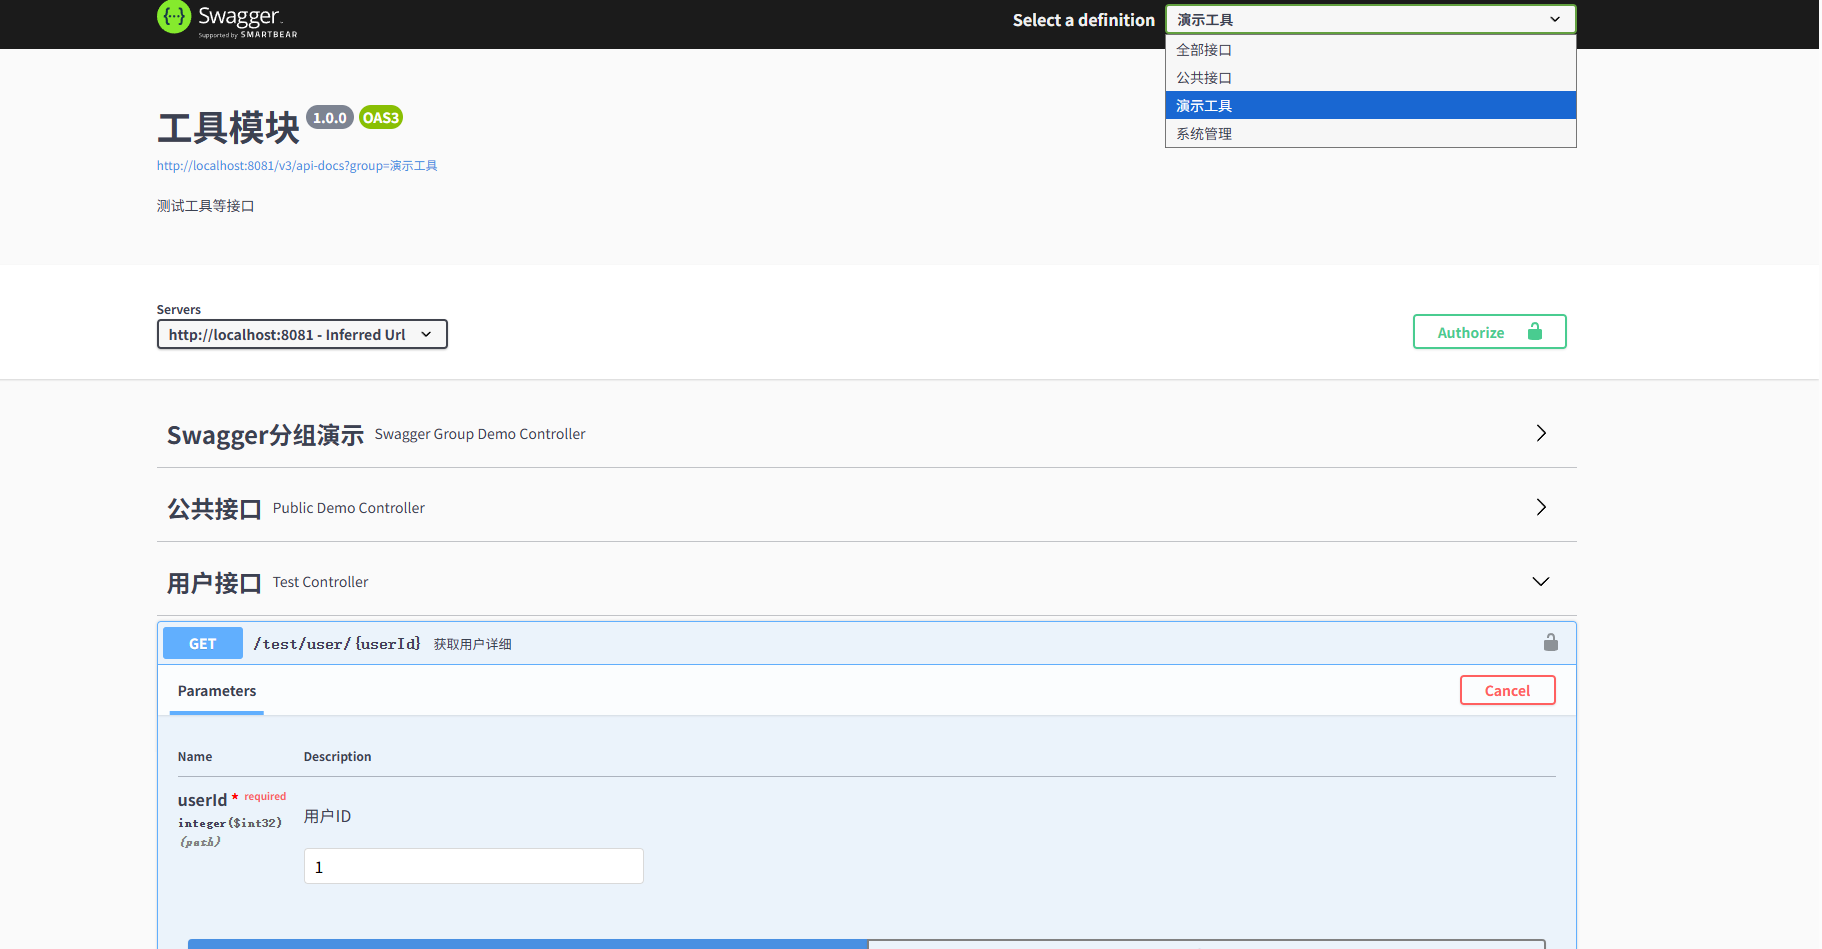Click the Swagger Group Demo Controller text
This screenshot has height=949, width=1822.
pyautogui.click(x=480, y=434)
